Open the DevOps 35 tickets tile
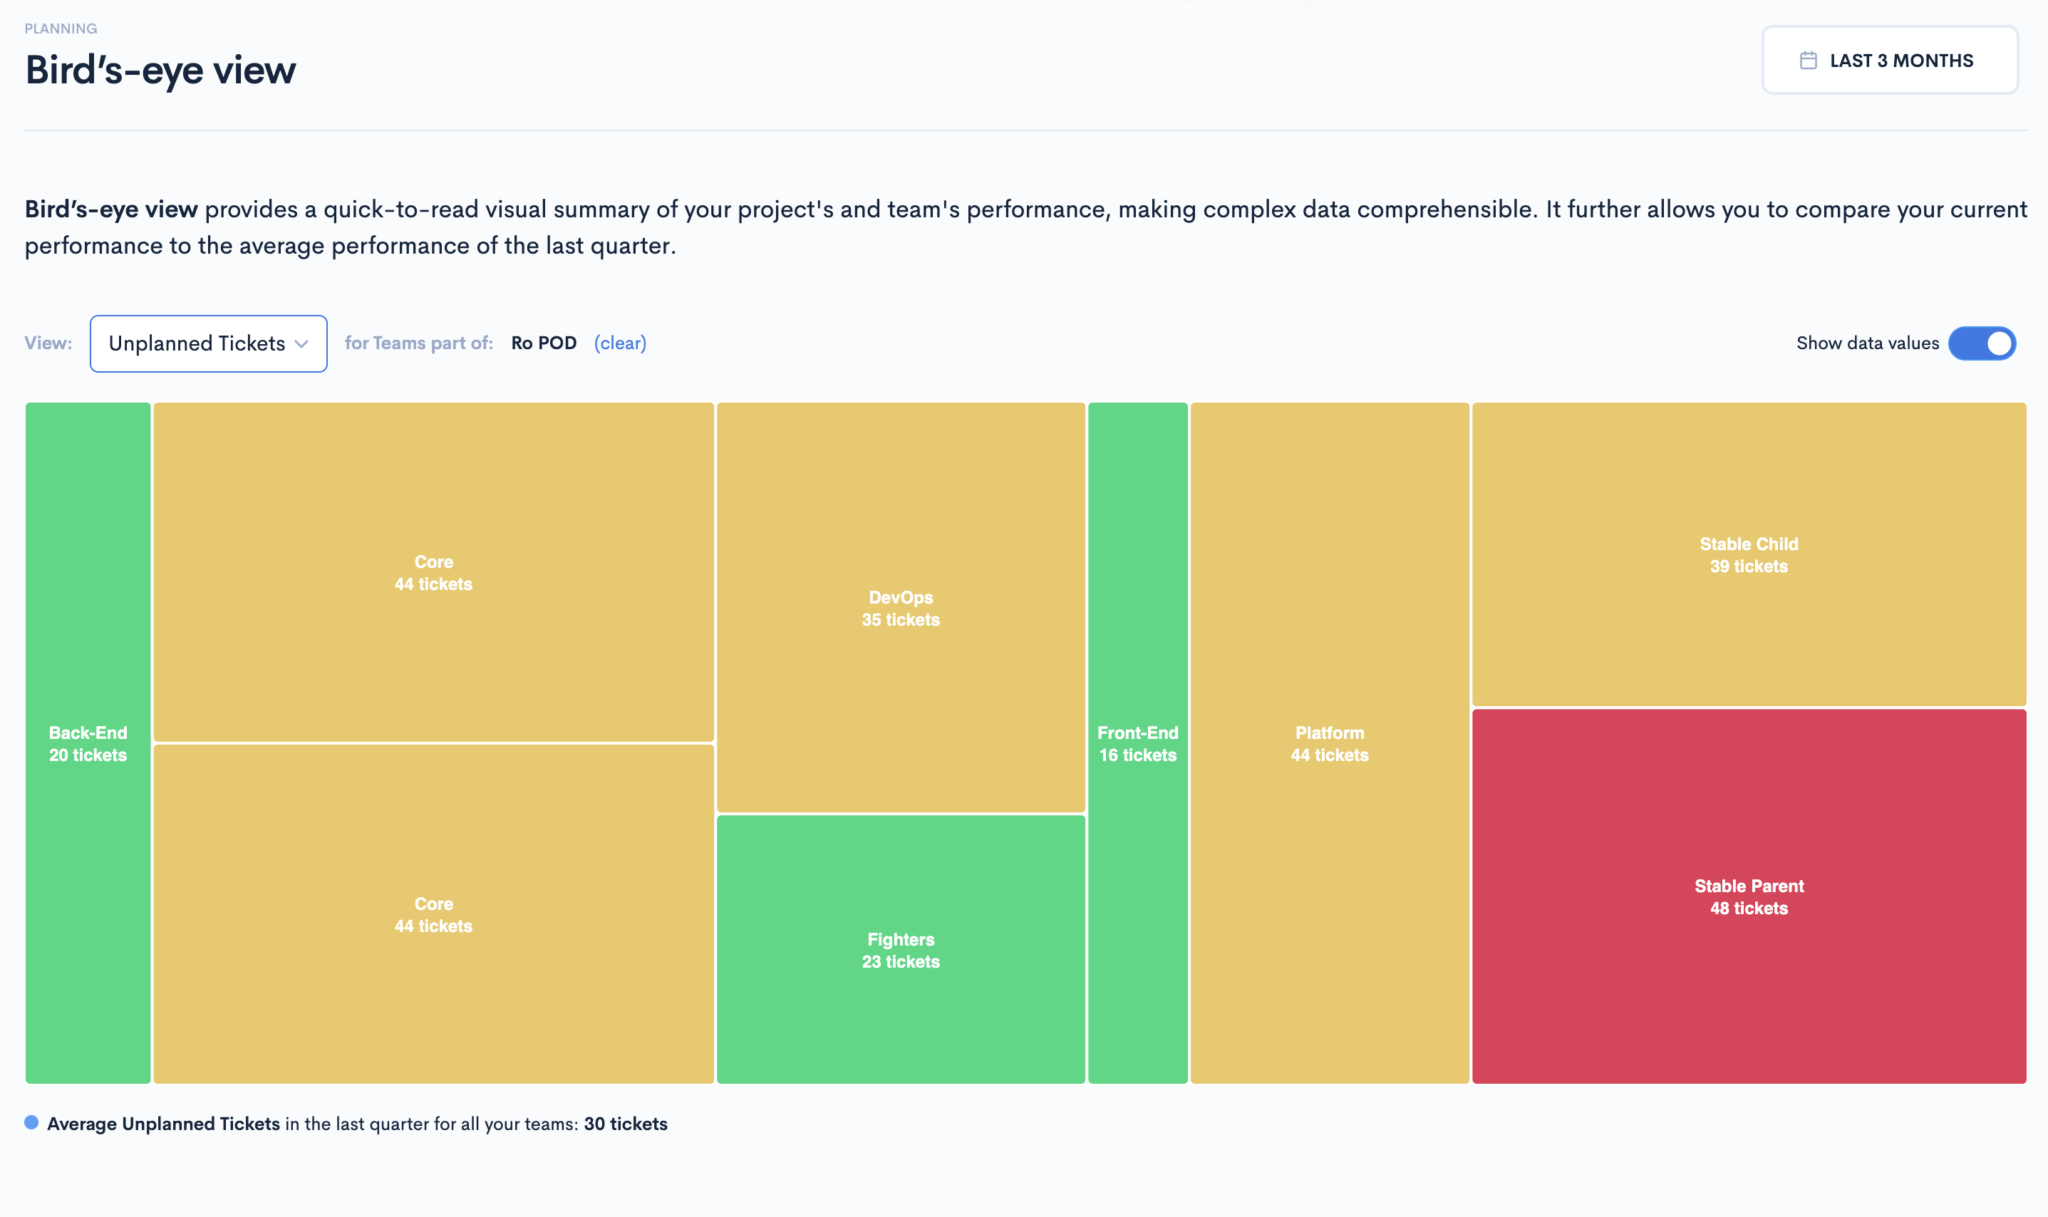This screenshot has width=2048, height=1217. pyautogui.click(x=901, y=607)
